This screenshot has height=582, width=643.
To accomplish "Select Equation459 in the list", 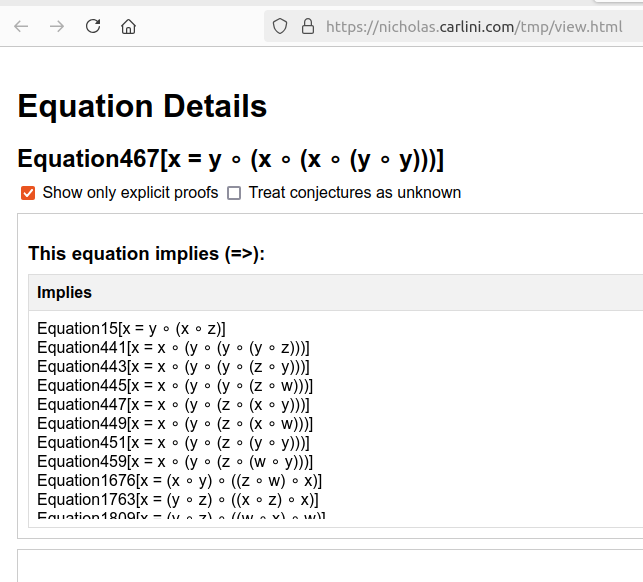I will point(175,461).
